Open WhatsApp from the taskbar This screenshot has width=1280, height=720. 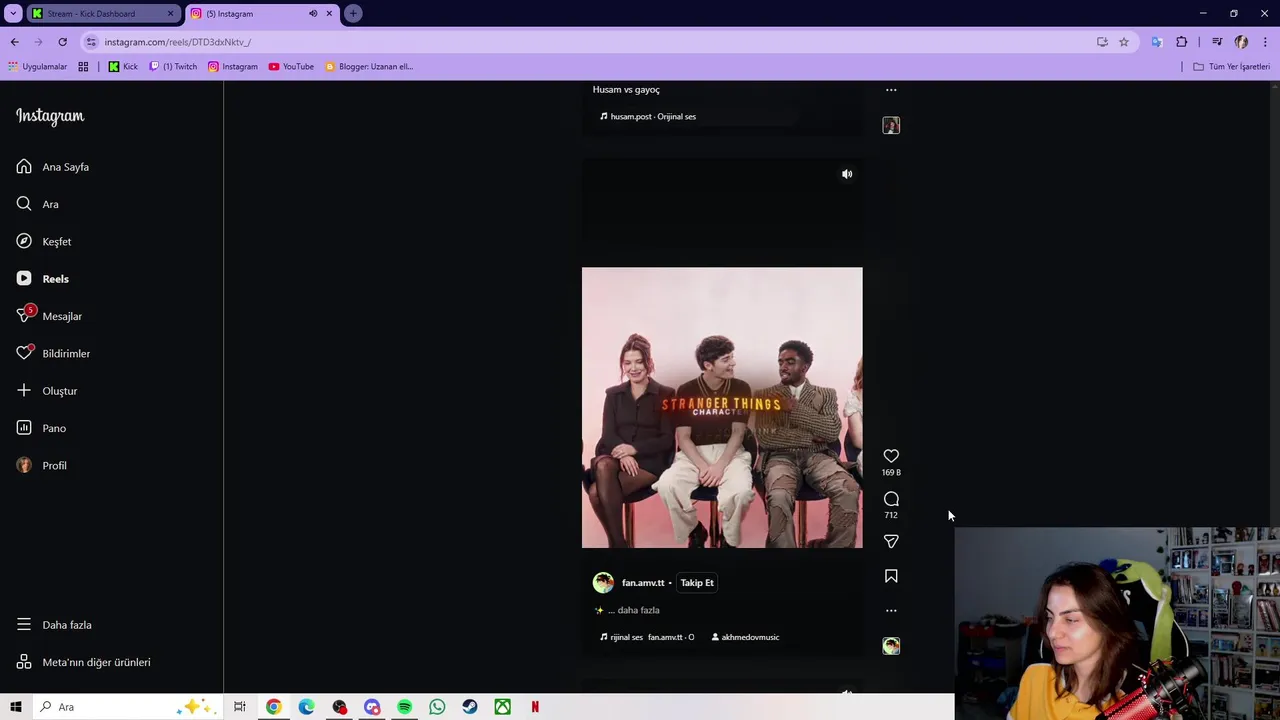point(437,707)
